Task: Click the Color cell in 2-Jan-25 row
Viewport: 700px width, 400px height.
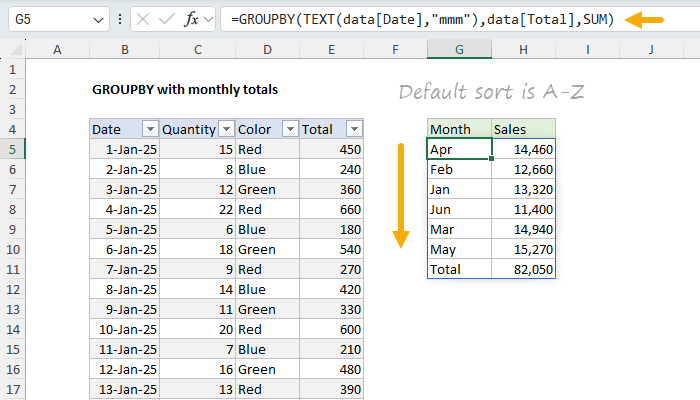Action: (x=267, y=169)
